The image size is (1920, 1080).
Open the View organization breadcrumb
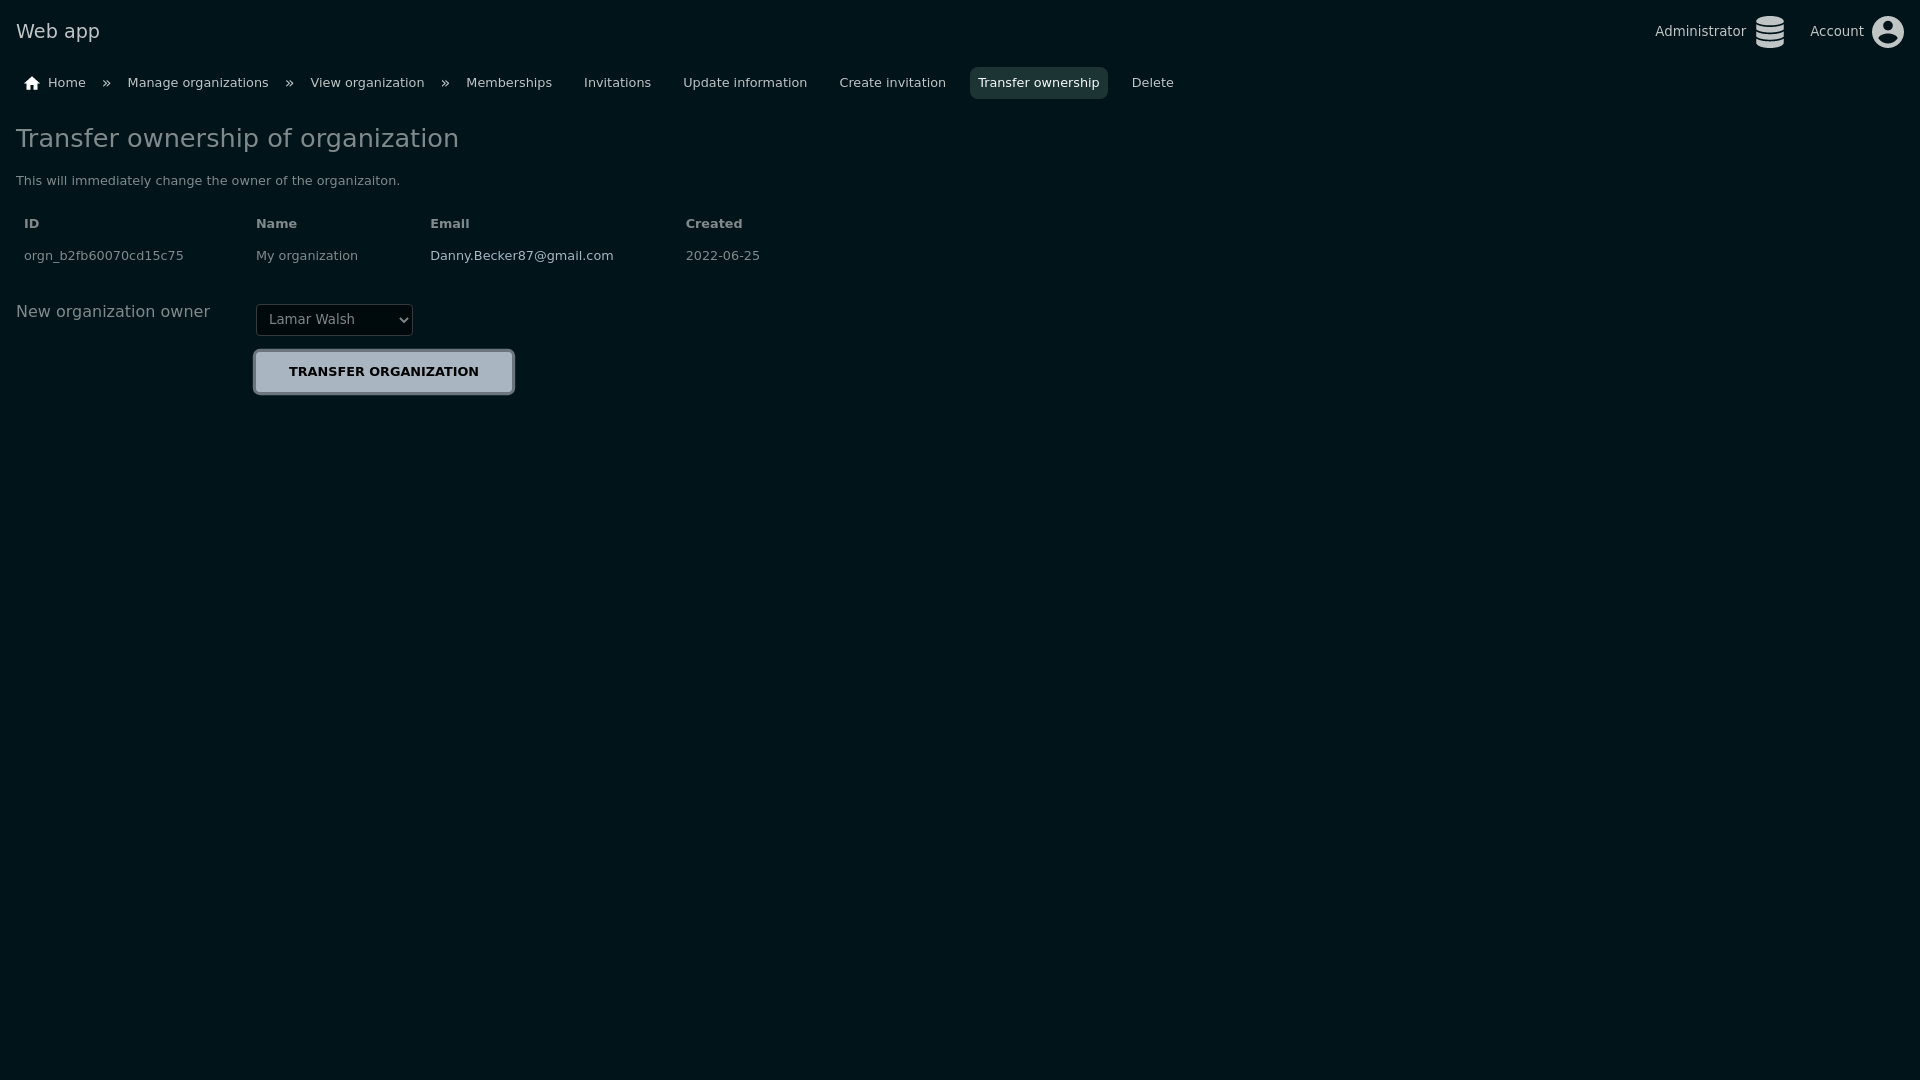coord(367,83)
